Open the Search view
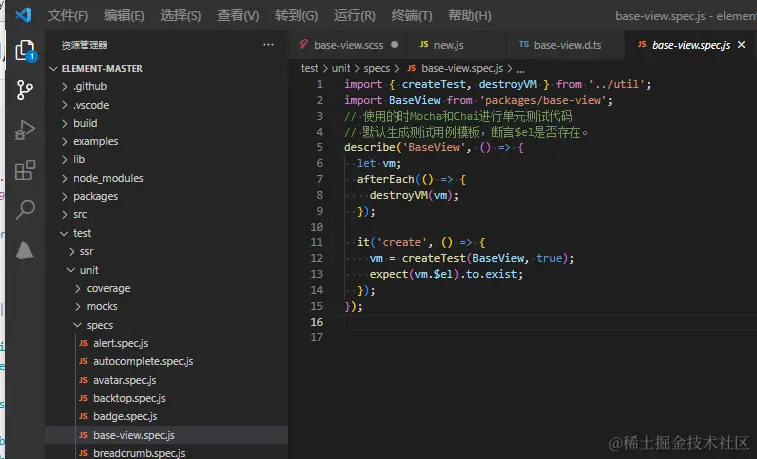This screenshot has width=757, height=459. 25,209
